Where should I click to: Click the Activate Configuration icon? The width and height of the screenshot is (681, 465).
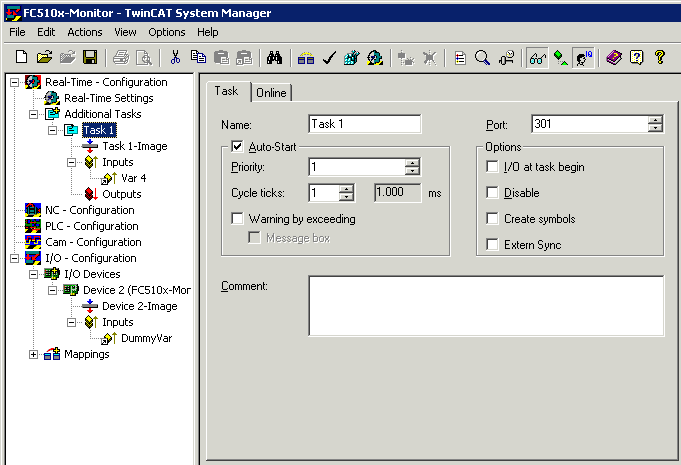coord(352,57)
